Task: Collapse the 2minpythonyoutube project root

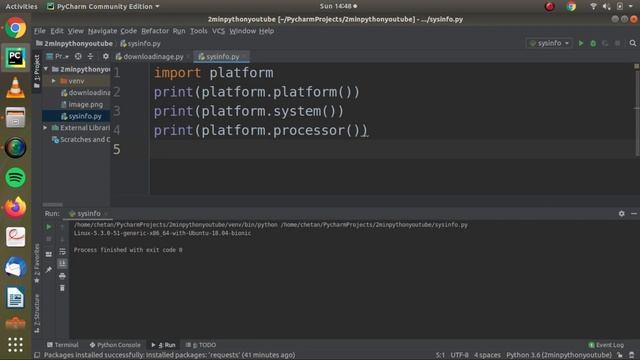Action: point(46,69)
